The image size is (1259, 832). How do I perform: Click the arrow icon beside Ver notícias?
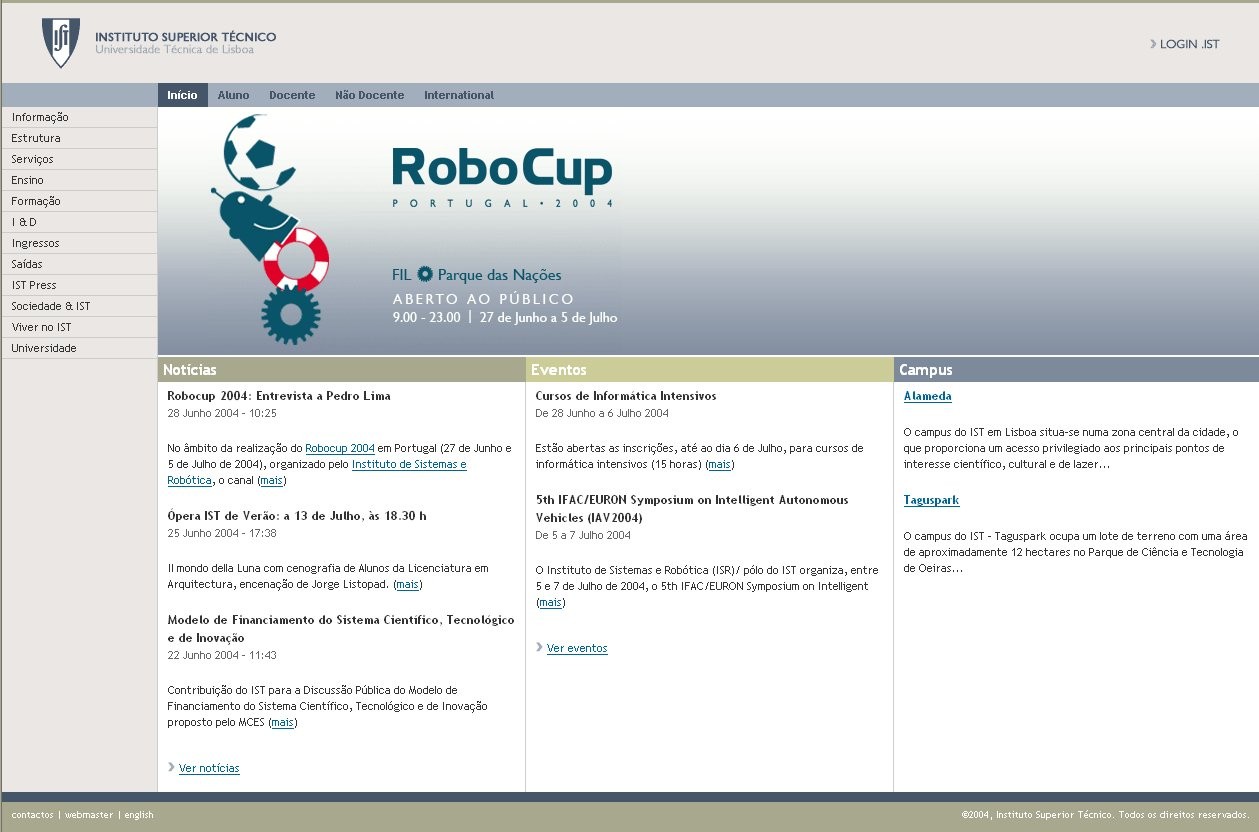point(172,767)
